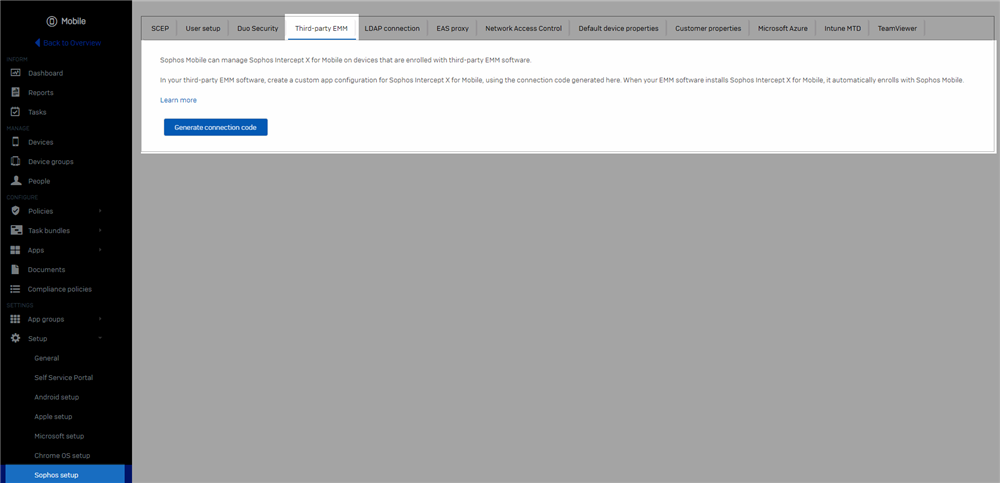The image size is (1000, 483).
Task: Switch to the SCEP tab
Action: 160,29
